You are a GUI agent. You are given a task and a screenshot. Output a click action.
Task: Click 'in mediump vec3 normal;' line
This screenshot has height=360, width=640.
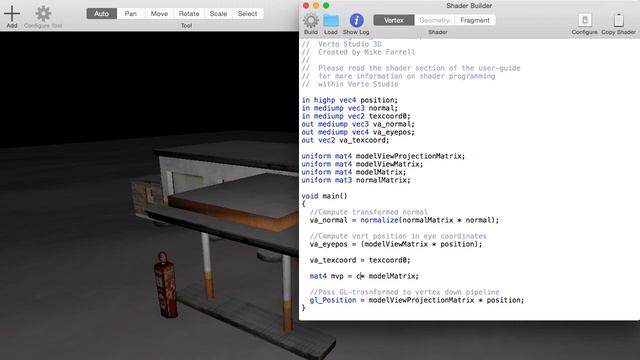[x=349, y=108]
